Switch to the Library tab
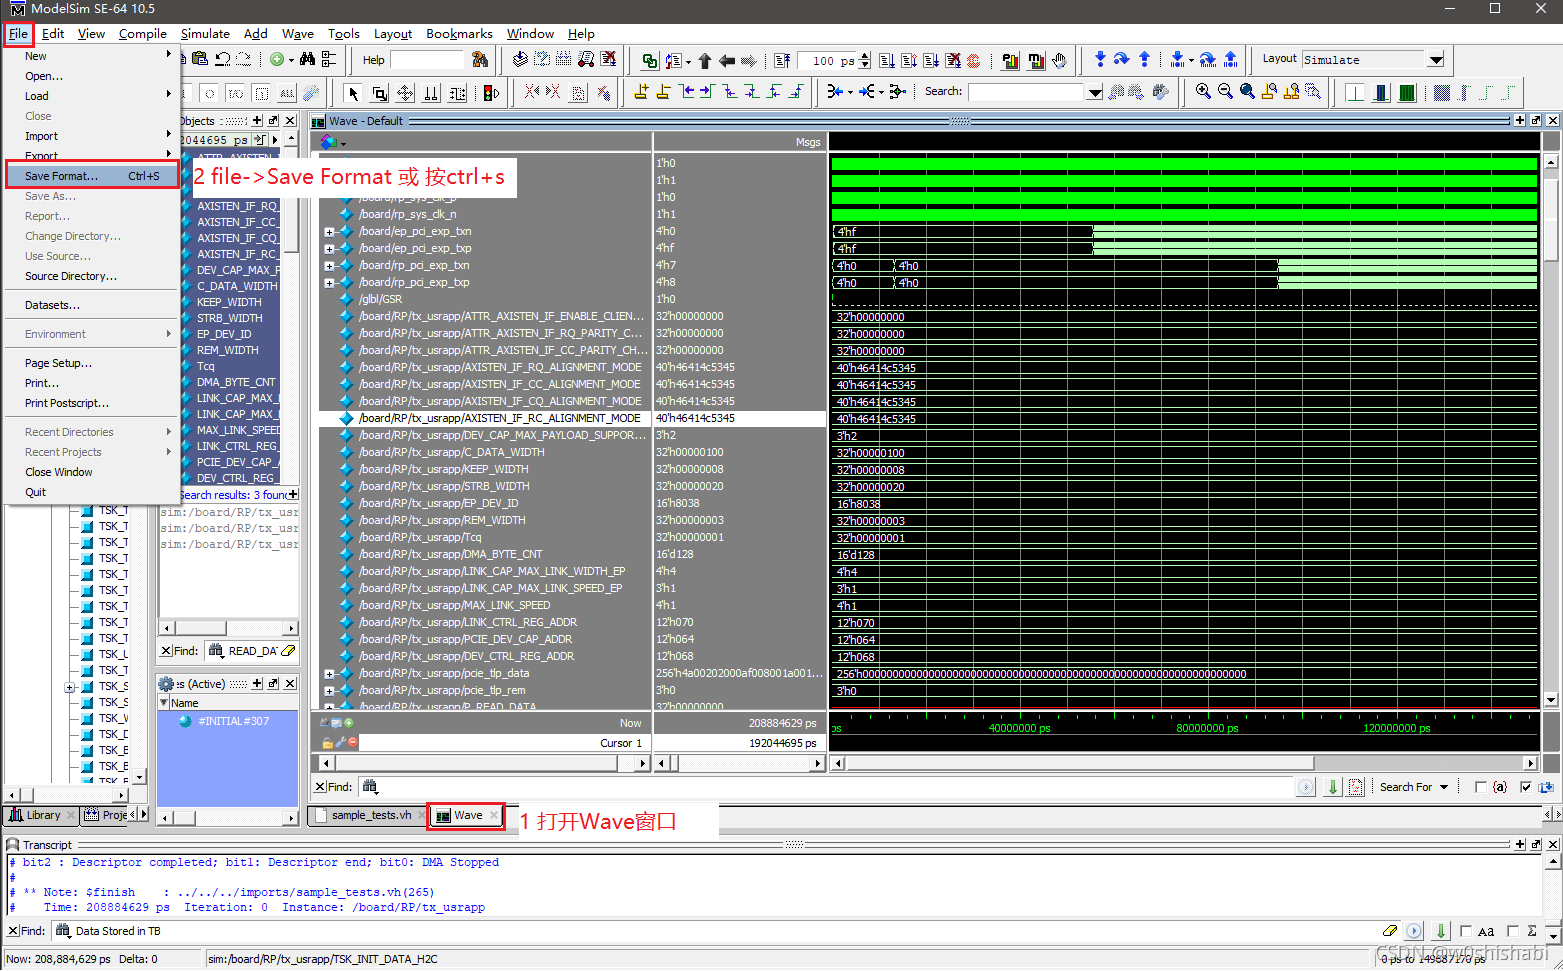 pyautogui.click(x=42, y=815)
